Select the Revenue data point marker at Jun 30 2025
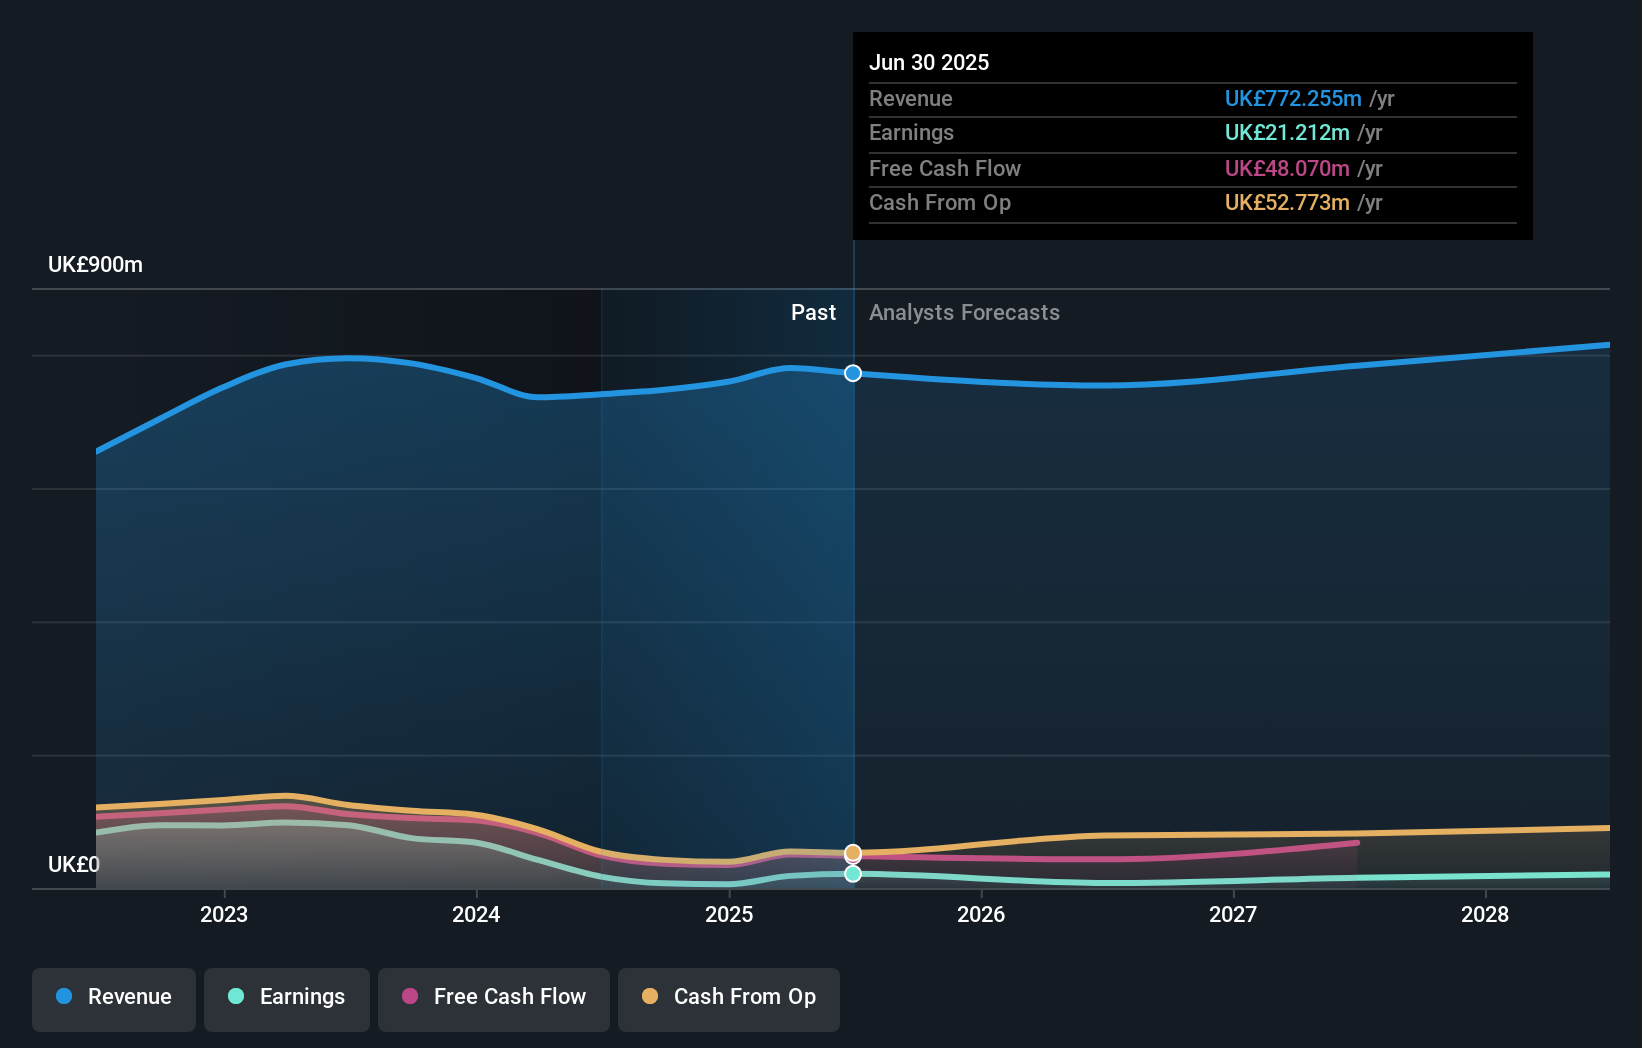 [852, 373]
